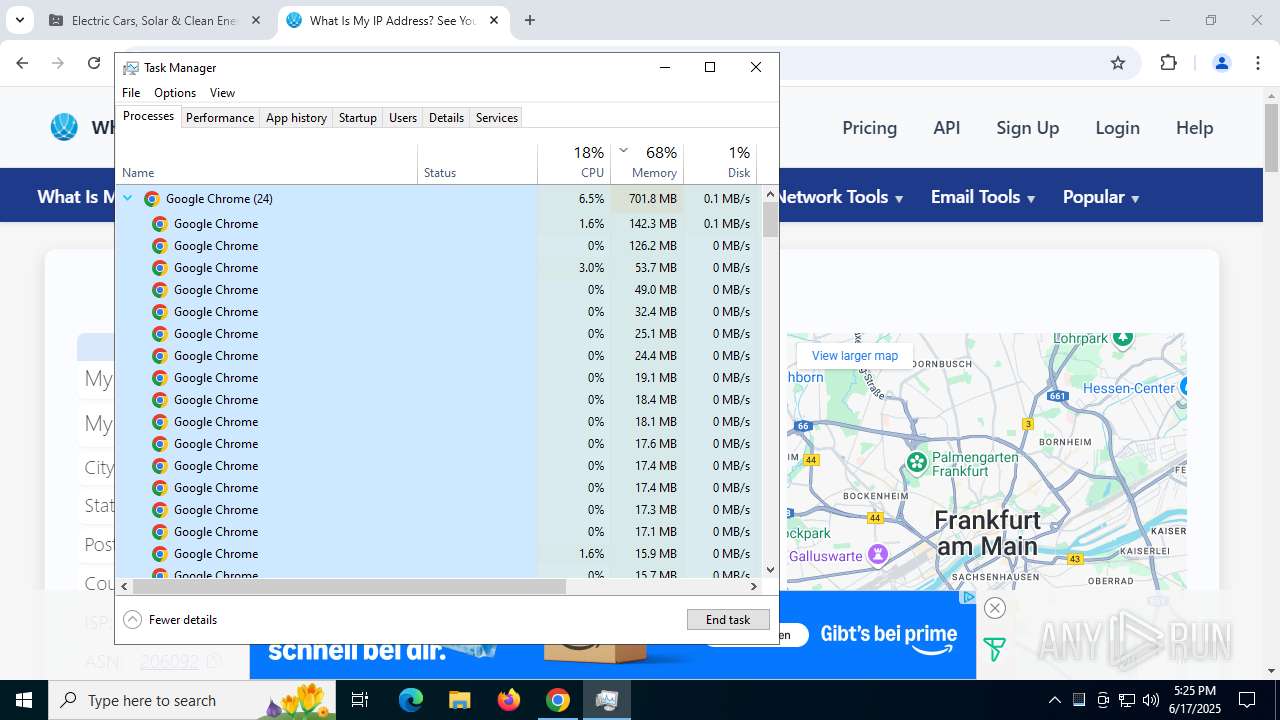Switch to the Performance tab
The width and height of the screenshot is (1280, 720).
220,118
